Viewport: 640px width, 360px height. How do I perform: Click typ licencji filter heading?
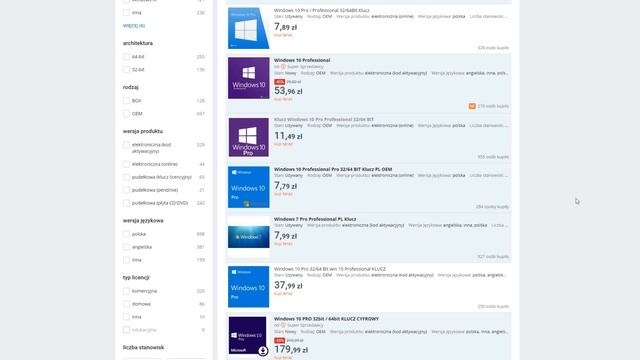click(x=136, y=278)
